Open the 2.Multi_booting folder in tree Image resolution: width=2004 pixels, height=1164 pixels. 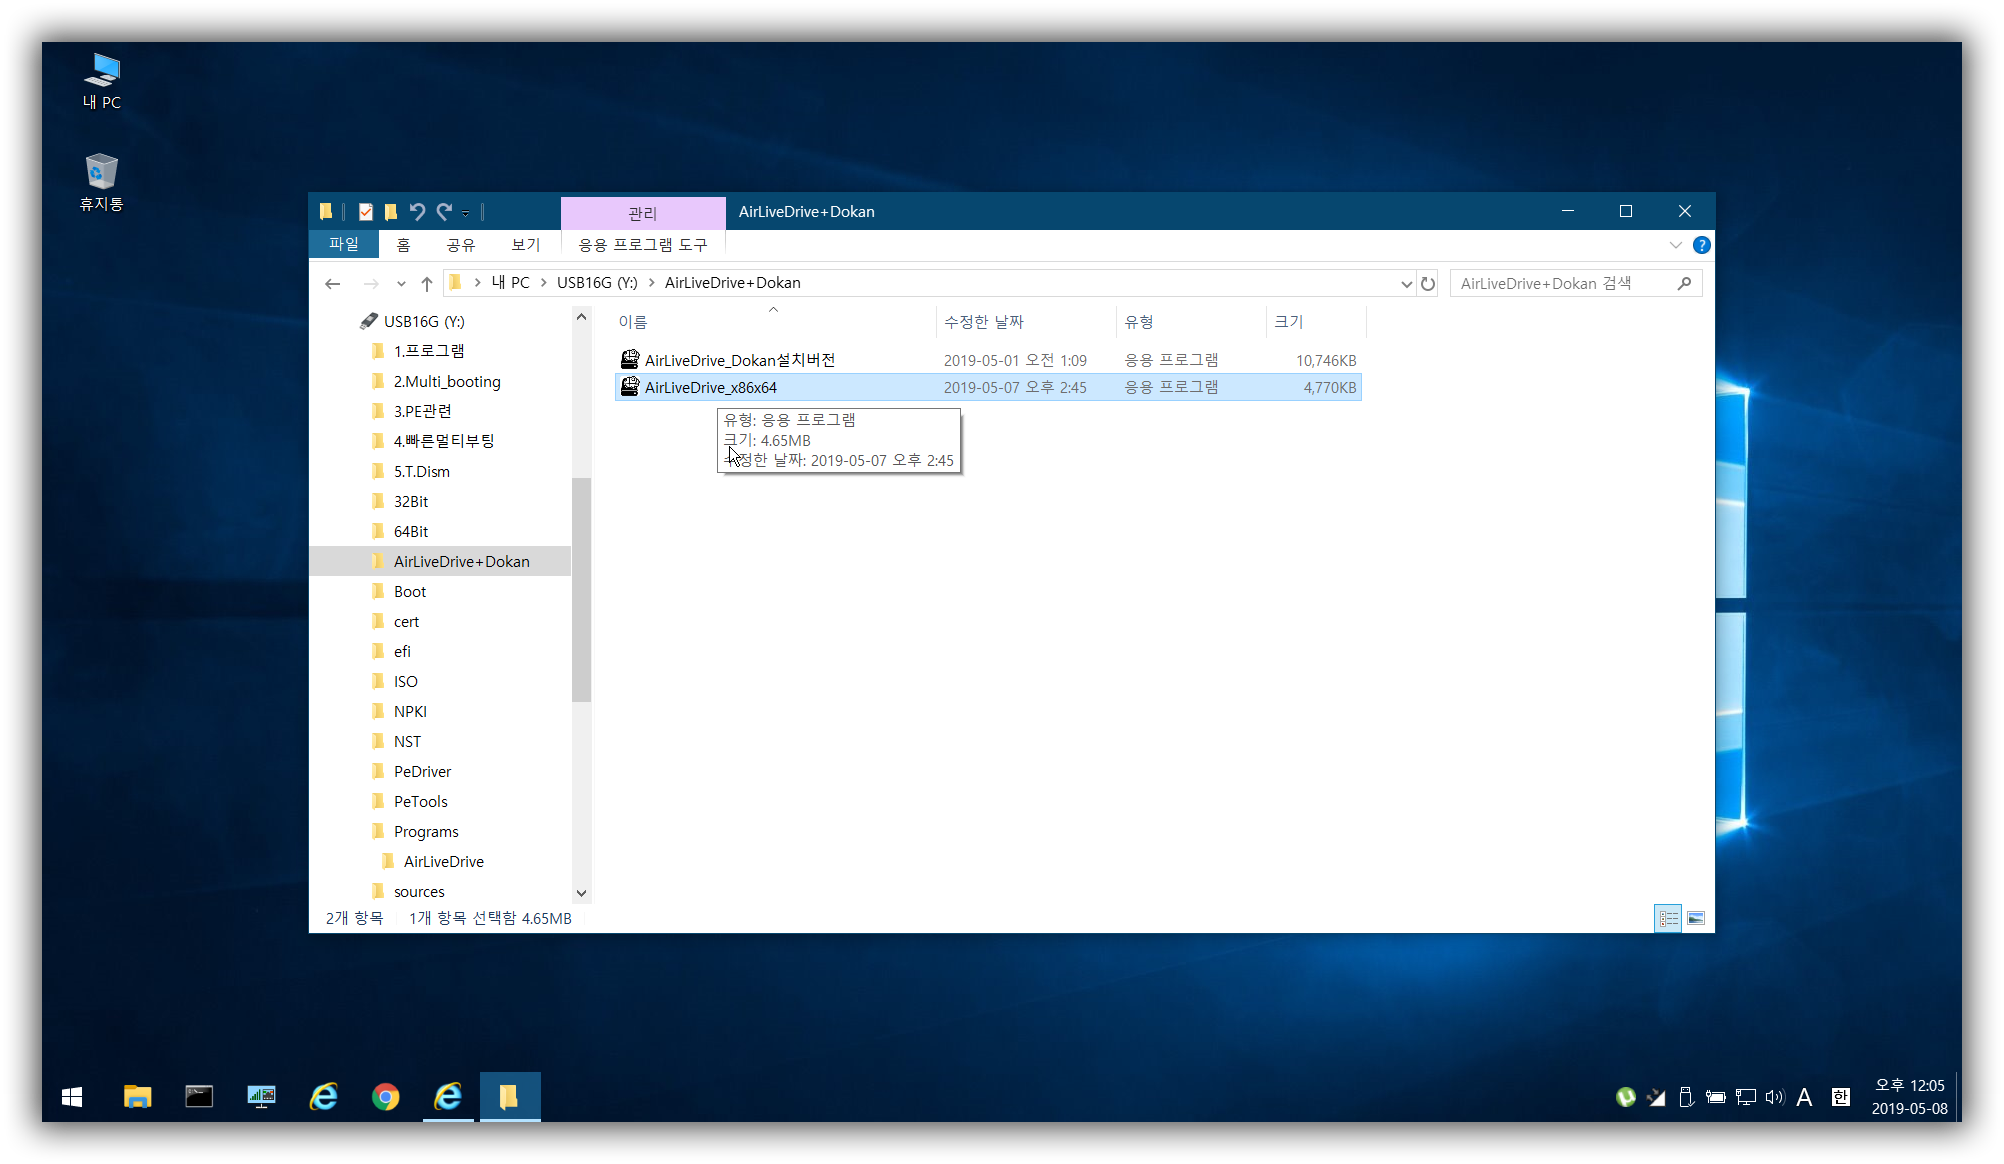click(447, 382)
